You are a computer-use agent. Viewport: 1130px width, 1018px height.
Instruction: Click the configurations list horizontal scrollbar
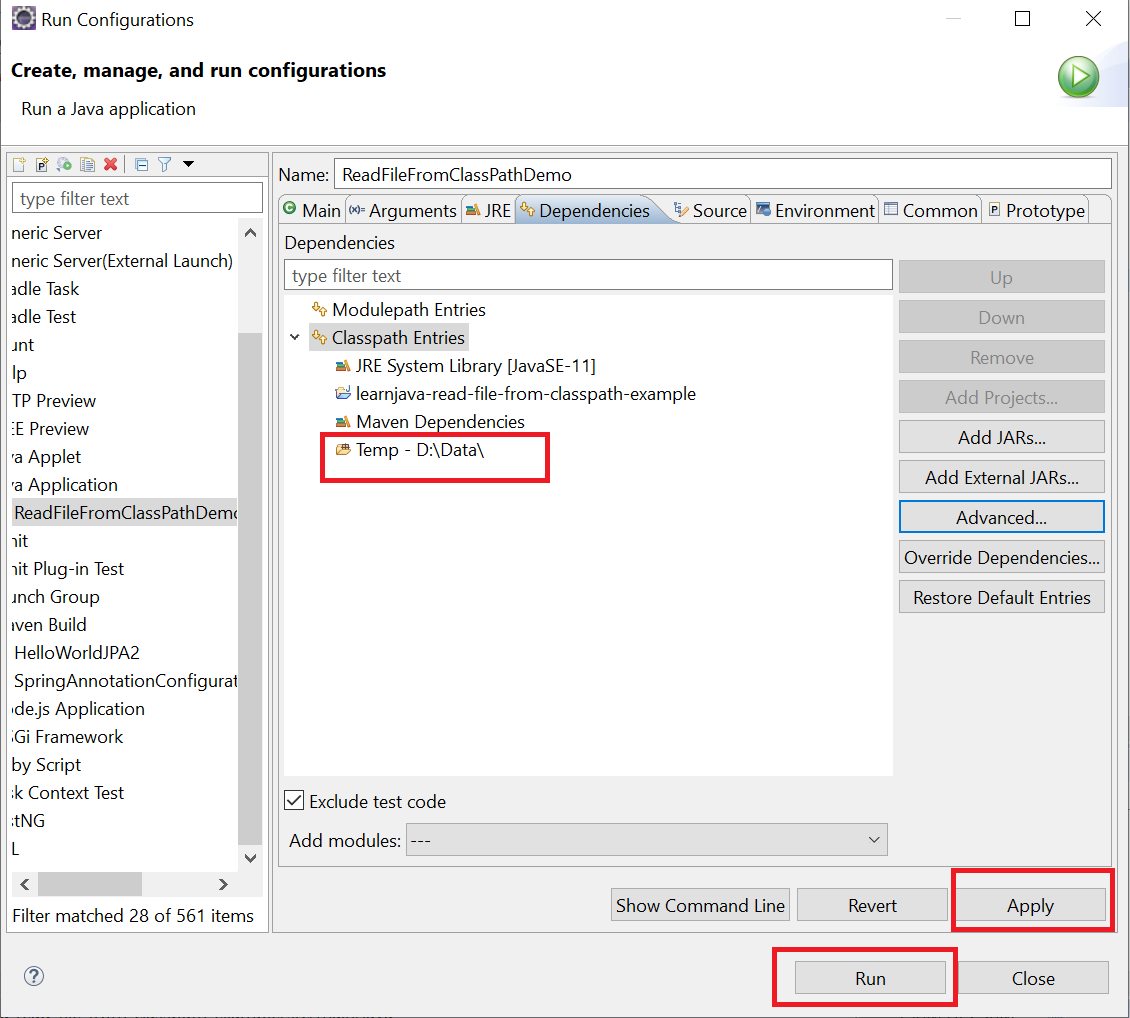tap(90, 884)
